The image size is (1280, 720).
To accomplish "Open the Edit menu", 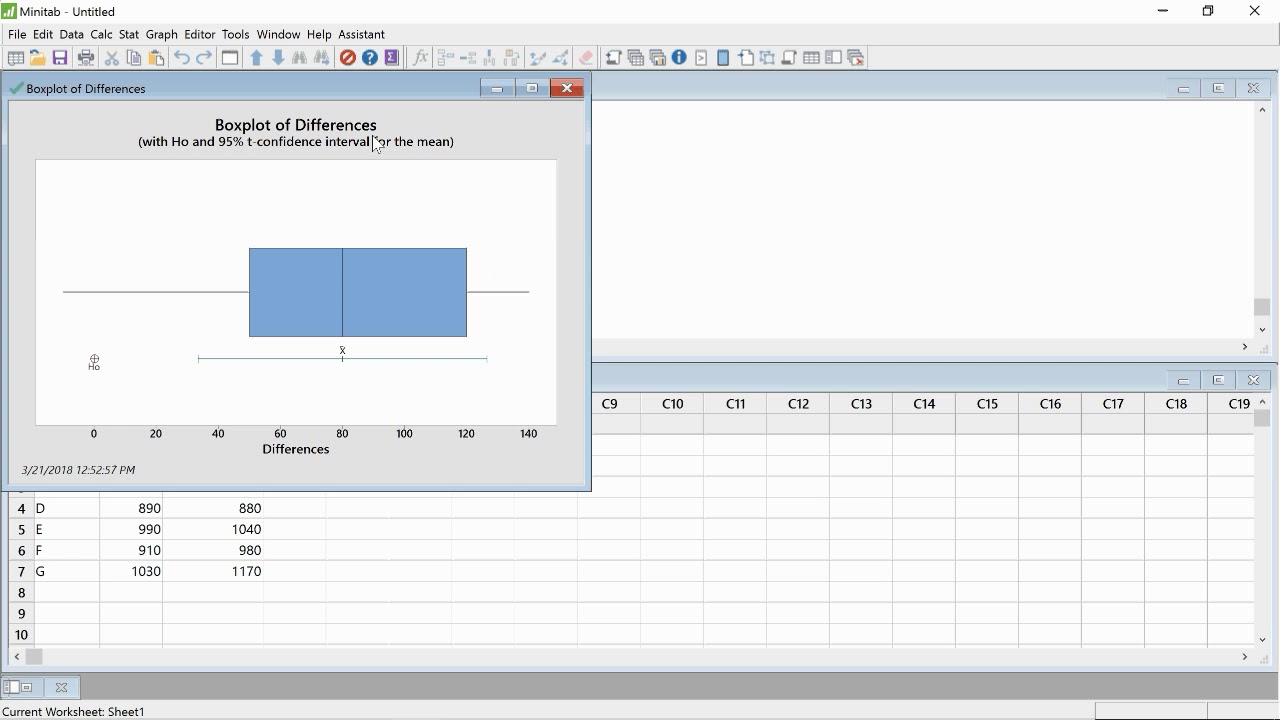I will 43,34.
